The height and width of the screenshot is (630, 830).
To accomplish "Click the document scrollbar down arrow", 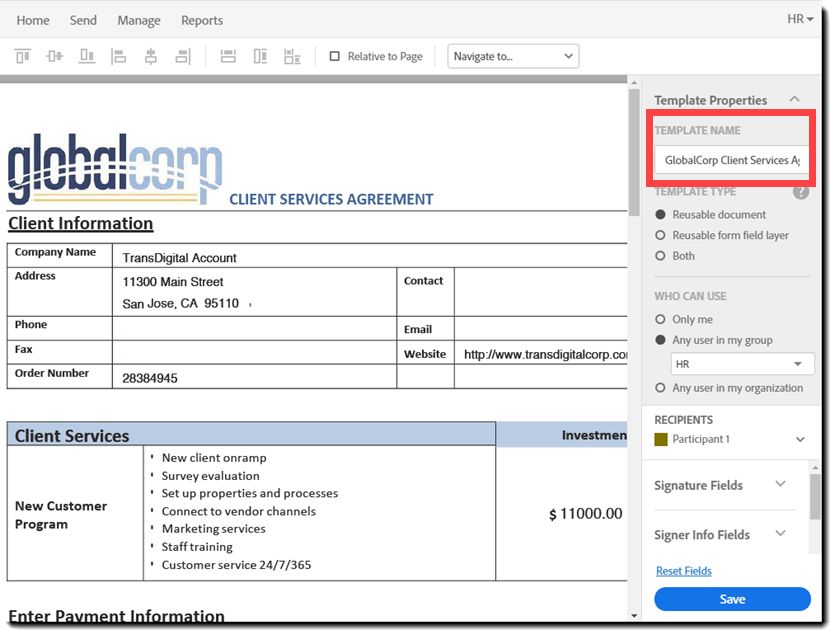I will (634, 616).
